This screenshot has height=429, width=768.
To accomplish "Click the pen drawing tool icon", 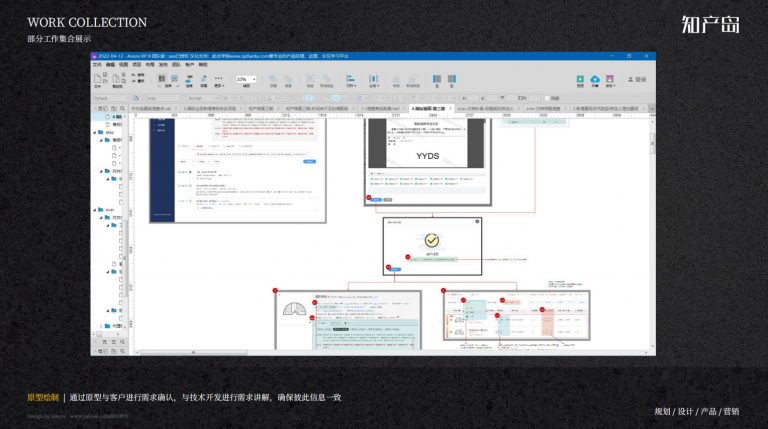I will [204, 78].
